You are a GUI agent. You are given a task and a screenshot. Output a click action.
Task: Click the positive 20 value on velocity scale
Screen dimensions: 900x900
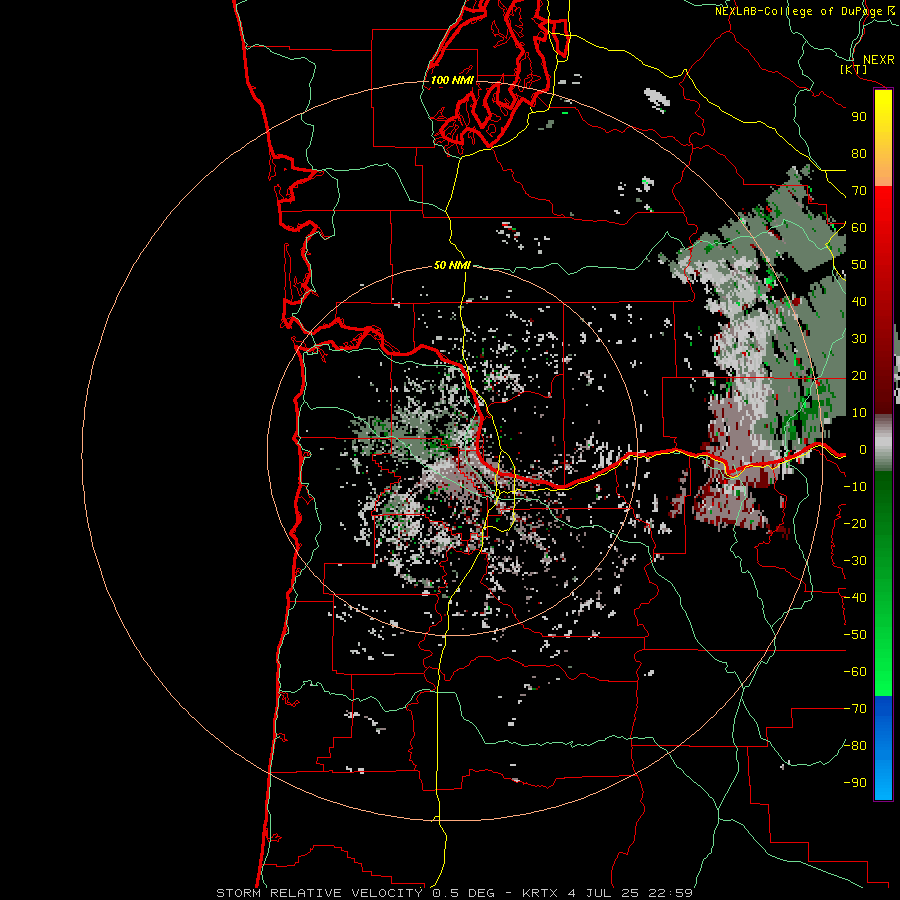click(x=859, y=375)
